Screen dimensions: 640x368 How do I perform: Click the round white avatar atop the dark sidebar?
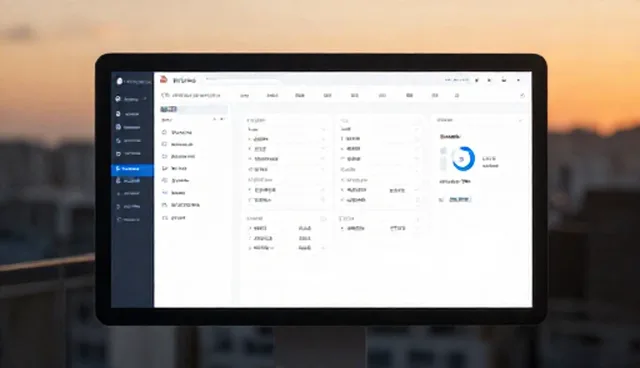(119, 82)
